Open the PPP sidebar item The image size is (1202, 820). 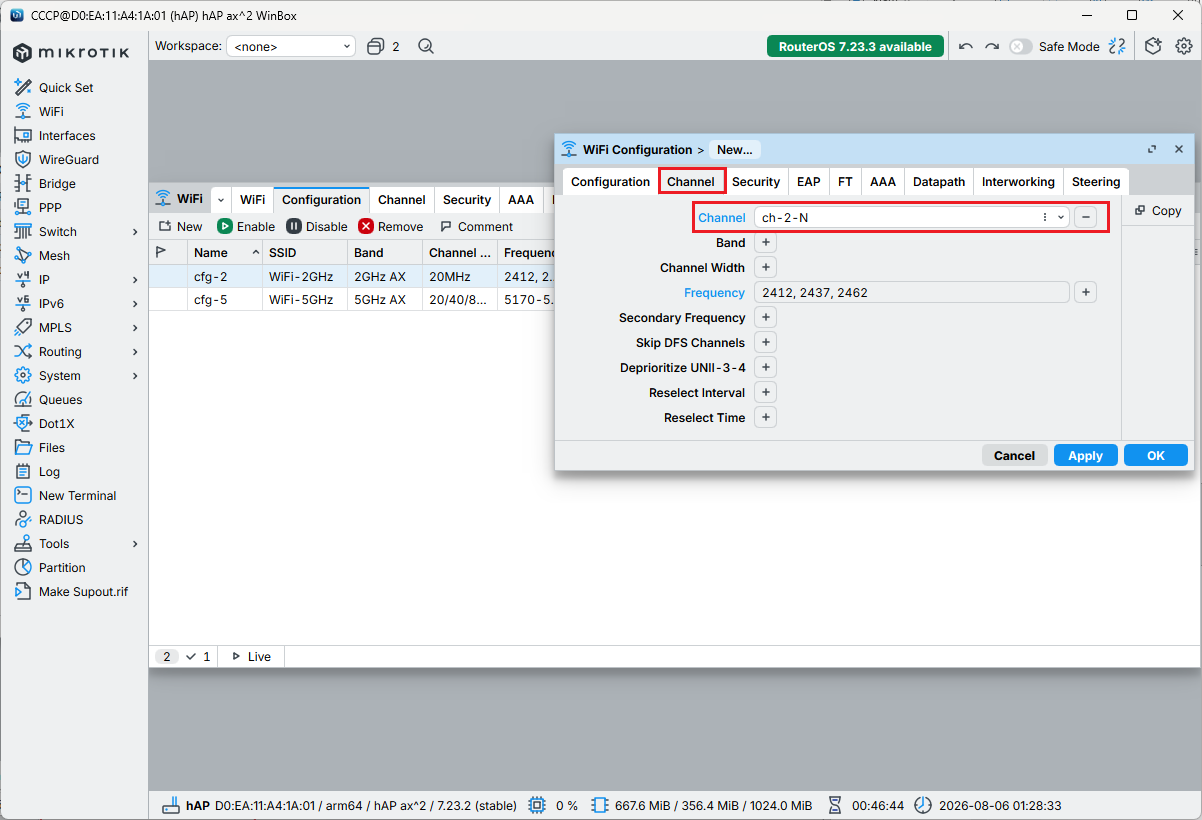(50, 207)
